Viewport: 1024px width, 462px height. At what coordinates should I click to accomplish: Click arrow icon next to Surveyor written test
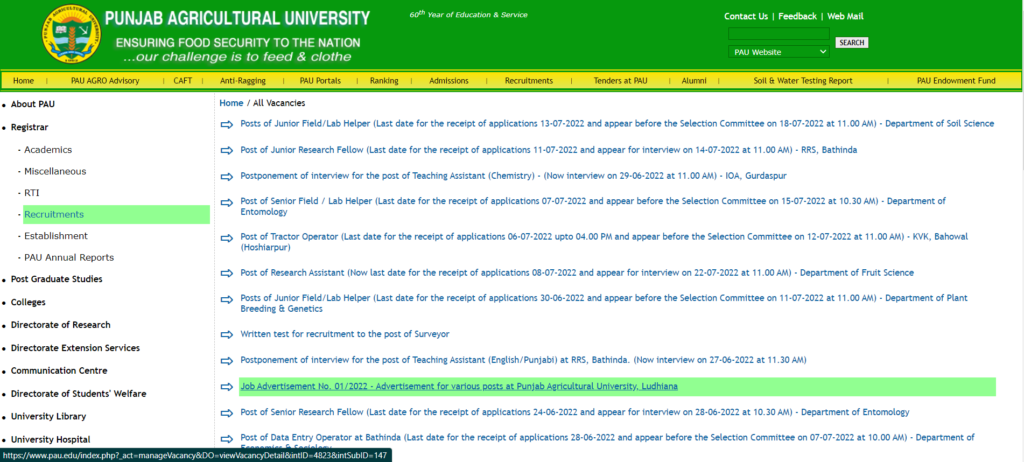(227, 334)
